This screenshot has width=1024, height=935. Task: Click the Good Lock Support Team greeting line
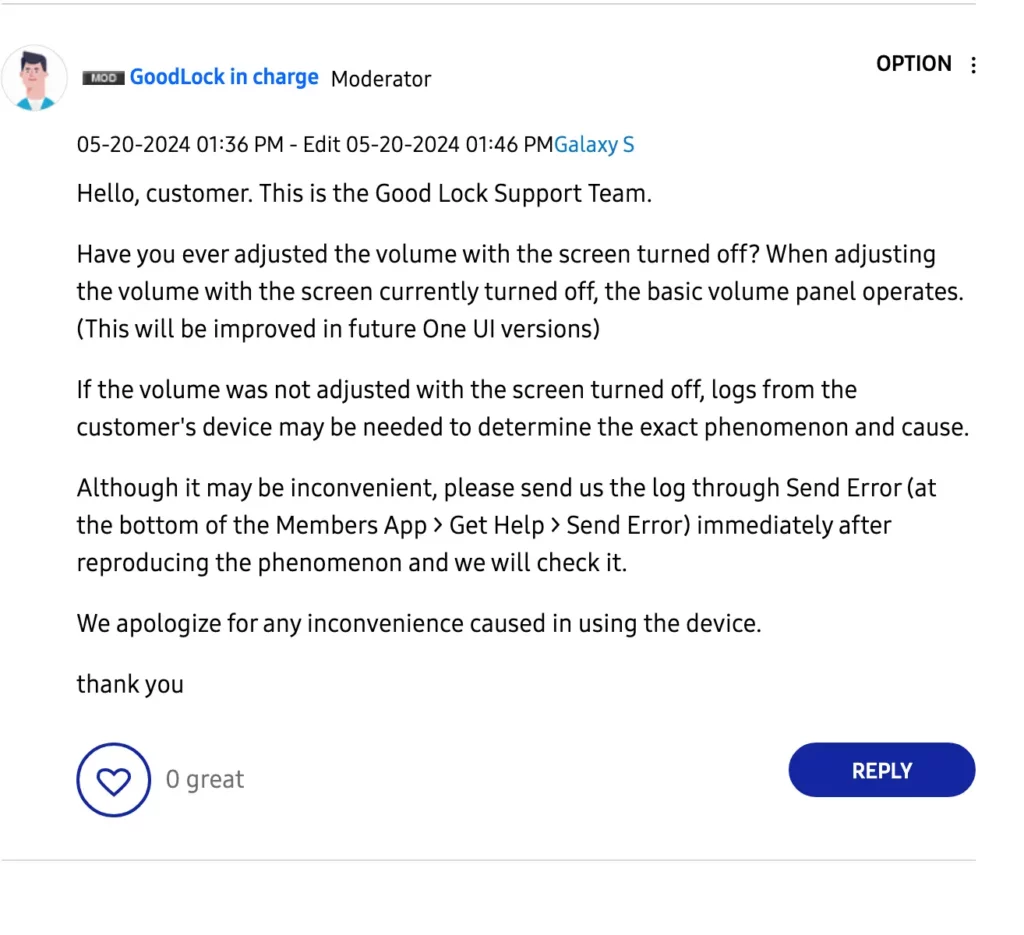coord(364,194)
